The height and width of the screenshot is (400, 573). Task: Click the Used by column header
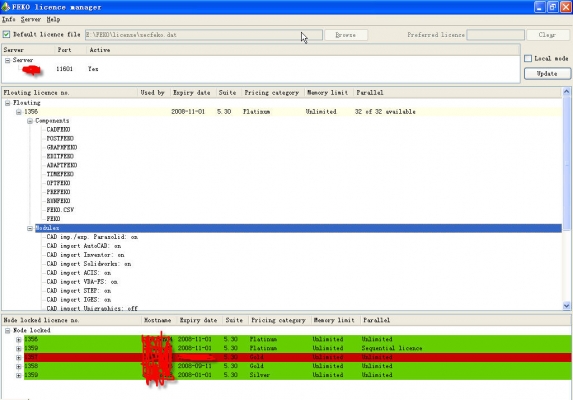[152, 93]
